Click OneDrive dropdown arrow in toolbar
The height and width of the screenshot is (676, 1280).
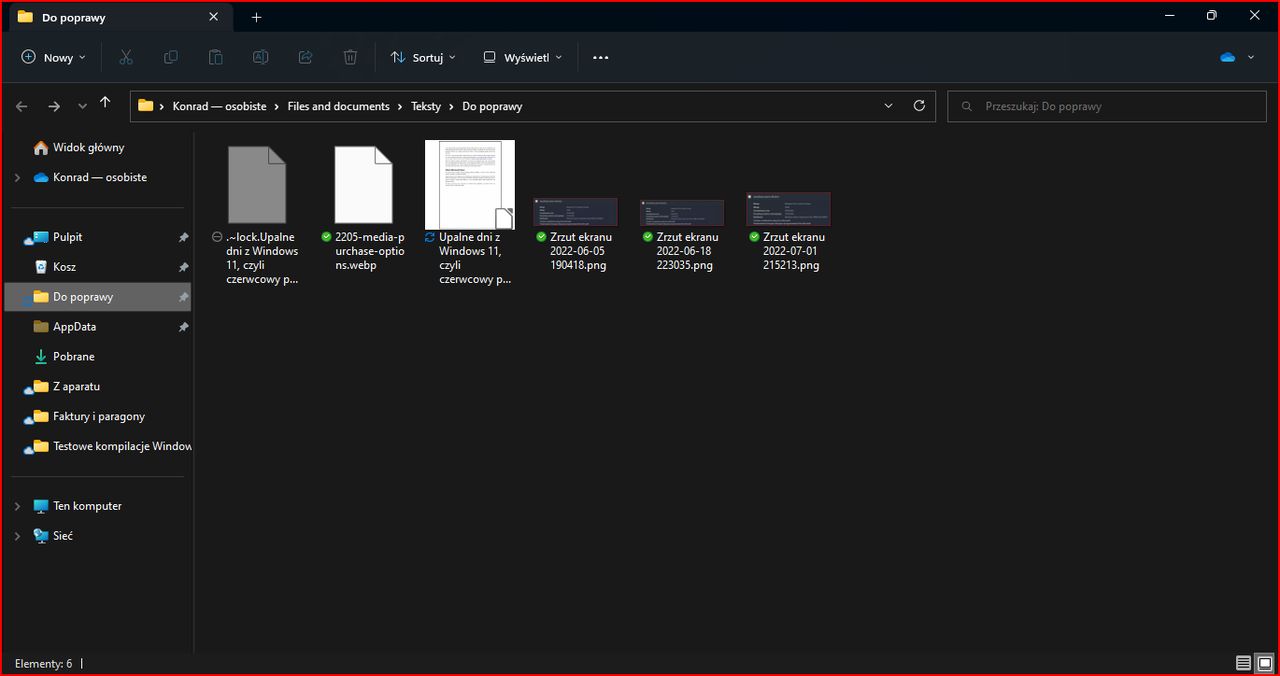[1251, 58]
